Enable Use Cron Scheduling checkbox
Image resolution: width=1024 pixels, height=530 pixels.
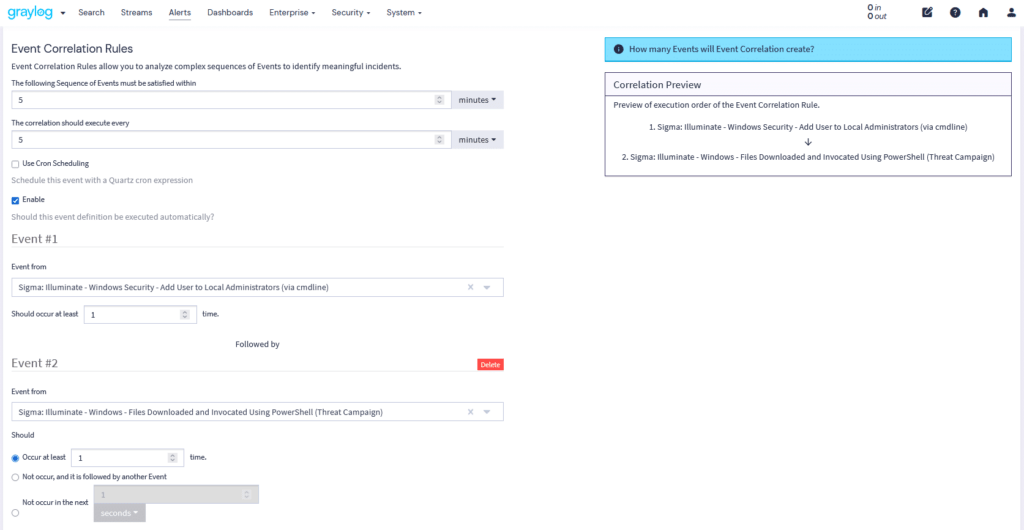15,164
